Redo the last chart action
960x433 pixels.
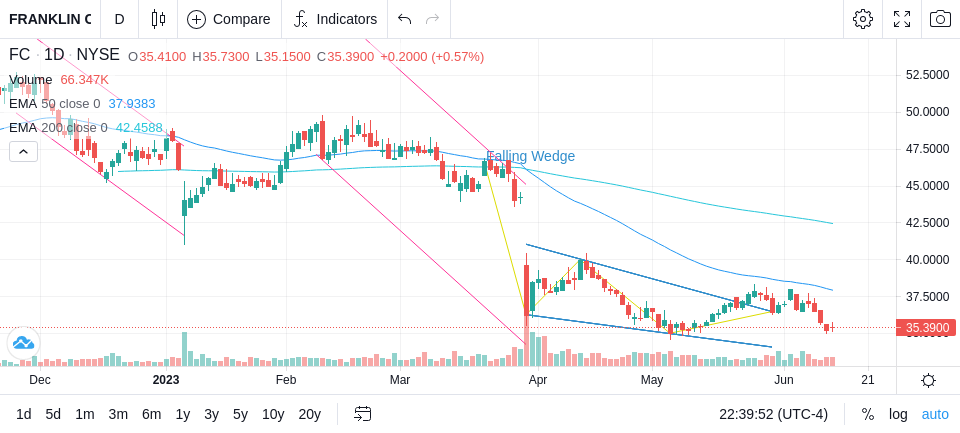pyautogui.click(x=433, y=19)
